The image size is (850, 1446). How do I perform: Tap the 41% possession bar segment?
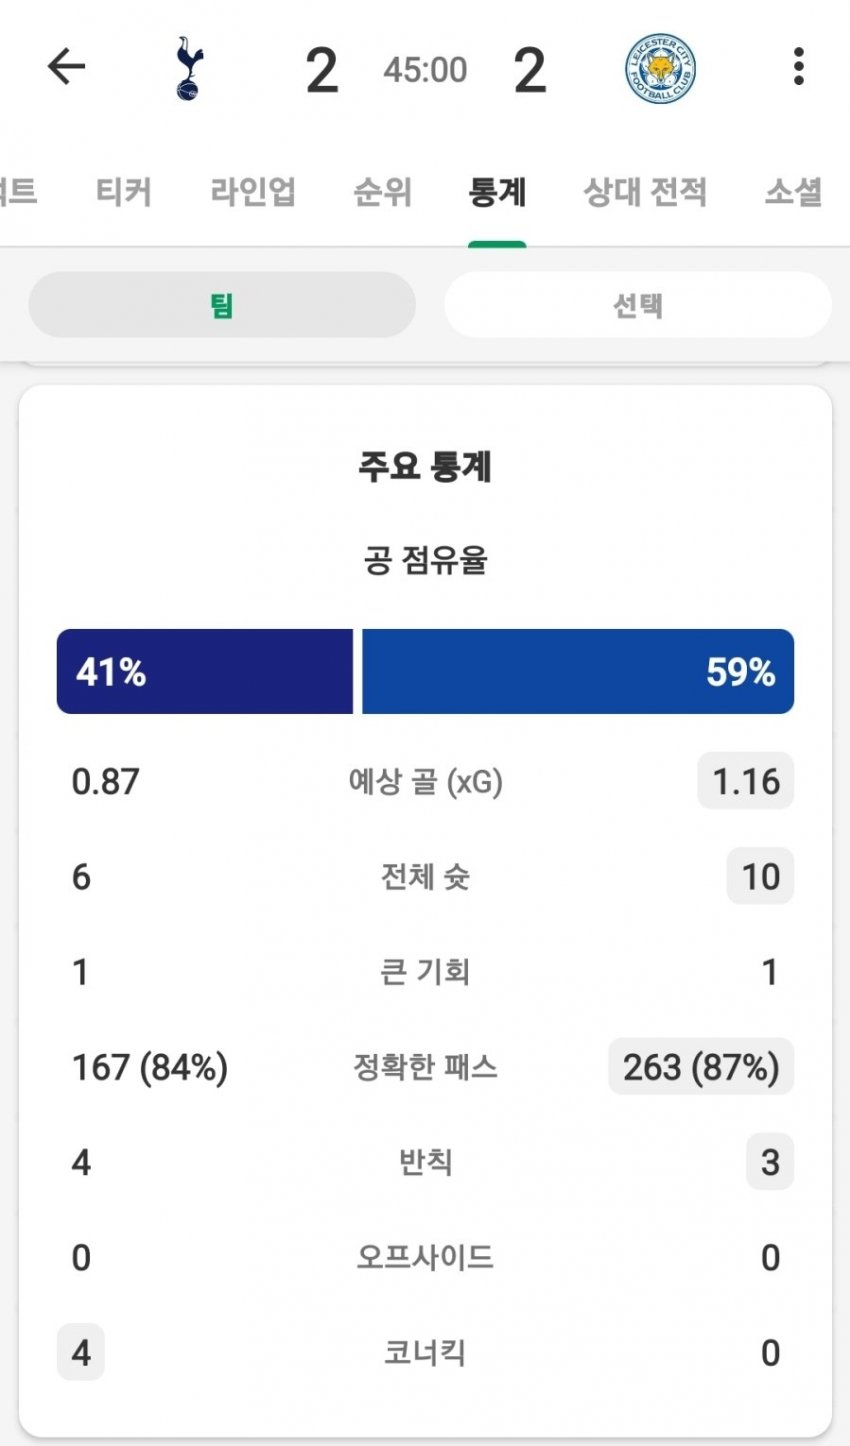[205, 671]
